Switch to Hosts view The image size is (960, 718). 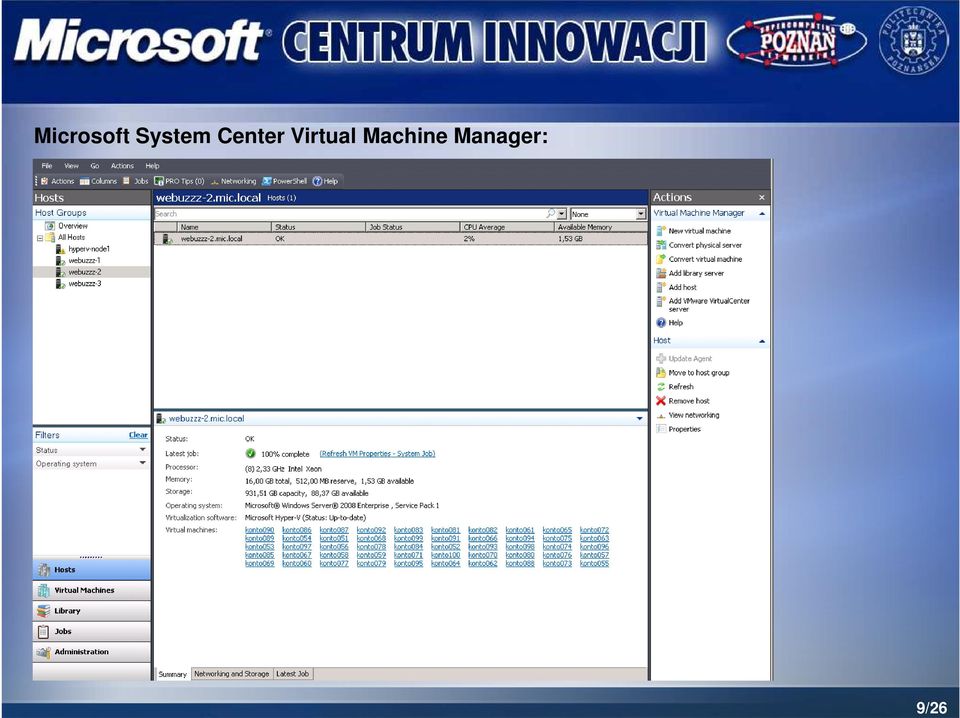(91, 570)
